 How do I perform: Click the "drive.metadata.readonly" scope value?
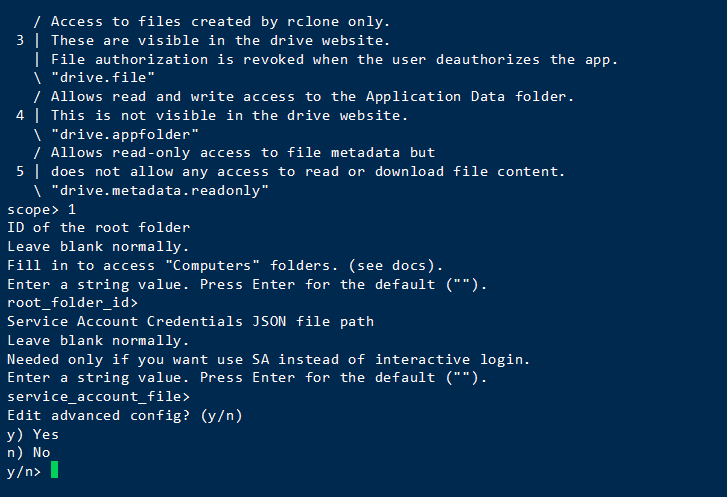160,190
